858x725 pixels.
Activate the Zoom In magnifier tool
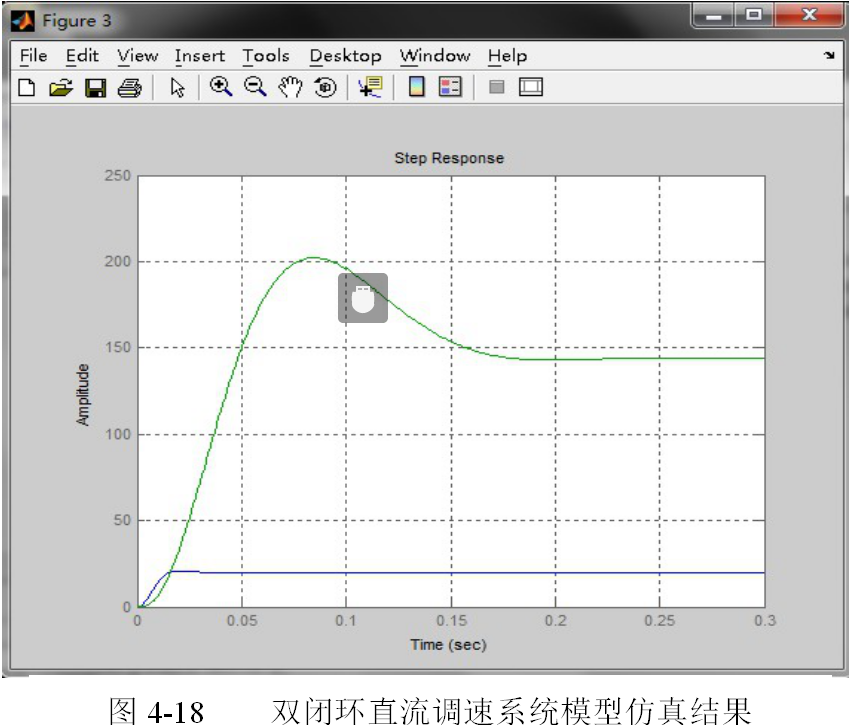[221, 87]
